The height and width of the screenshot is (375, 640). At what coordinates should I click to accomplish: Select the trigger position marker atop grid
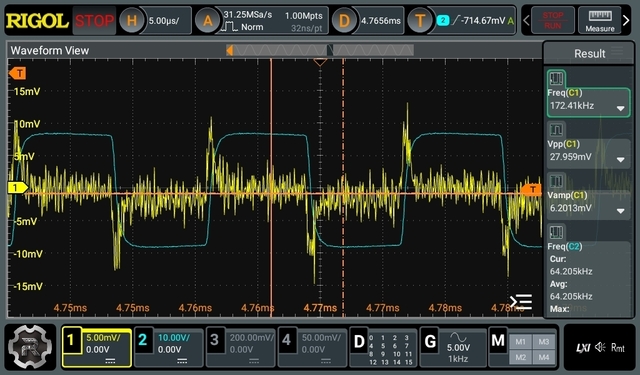pyautogui.click(x=320, y=62)
